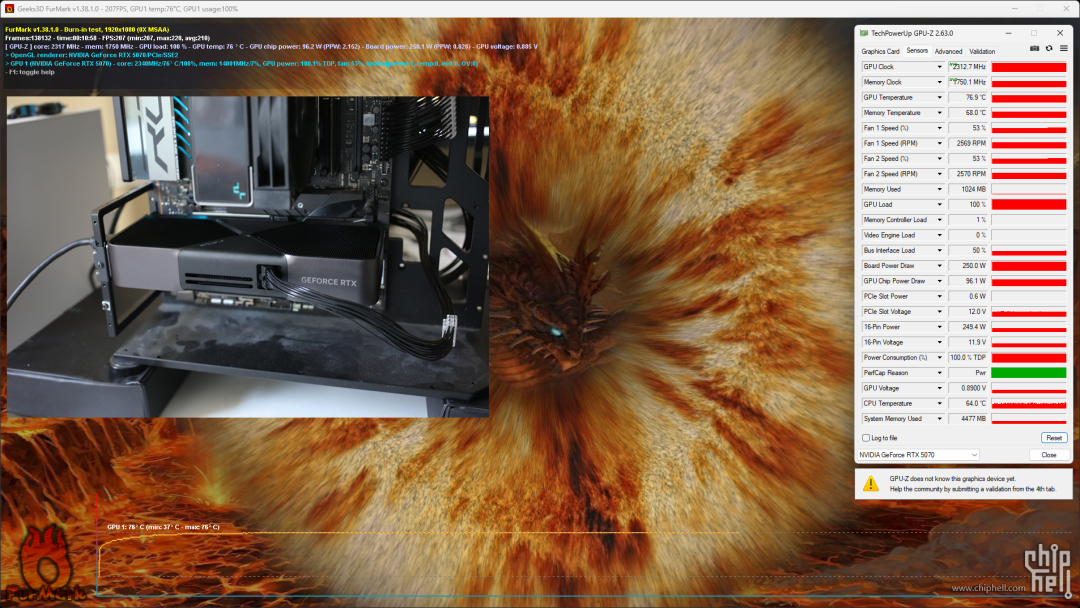Click the FurMark Burn-in test header line

click(x=87, y=30)
